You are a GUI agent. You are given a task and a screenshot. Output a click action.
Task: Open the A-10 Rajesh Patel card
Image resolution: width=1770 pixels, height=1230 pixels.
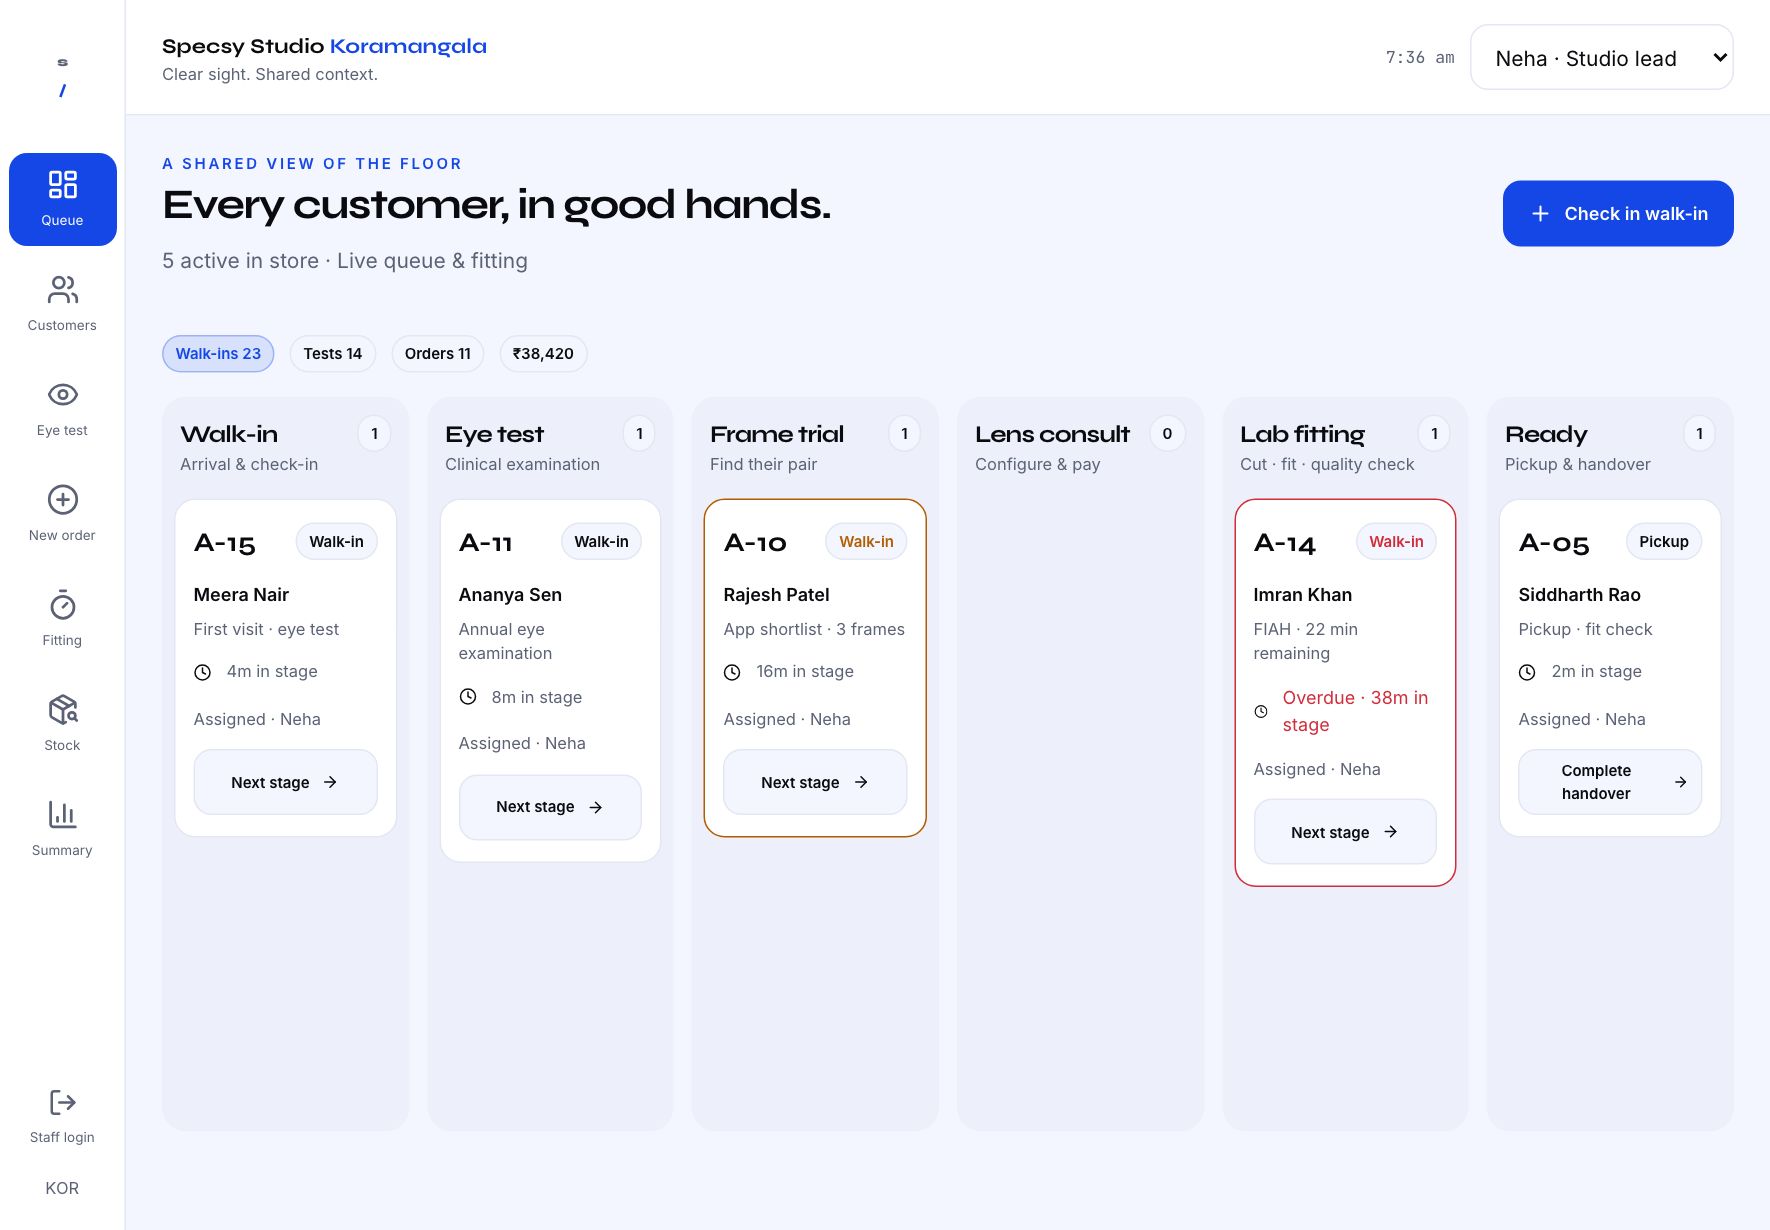[x=815, y=667]
